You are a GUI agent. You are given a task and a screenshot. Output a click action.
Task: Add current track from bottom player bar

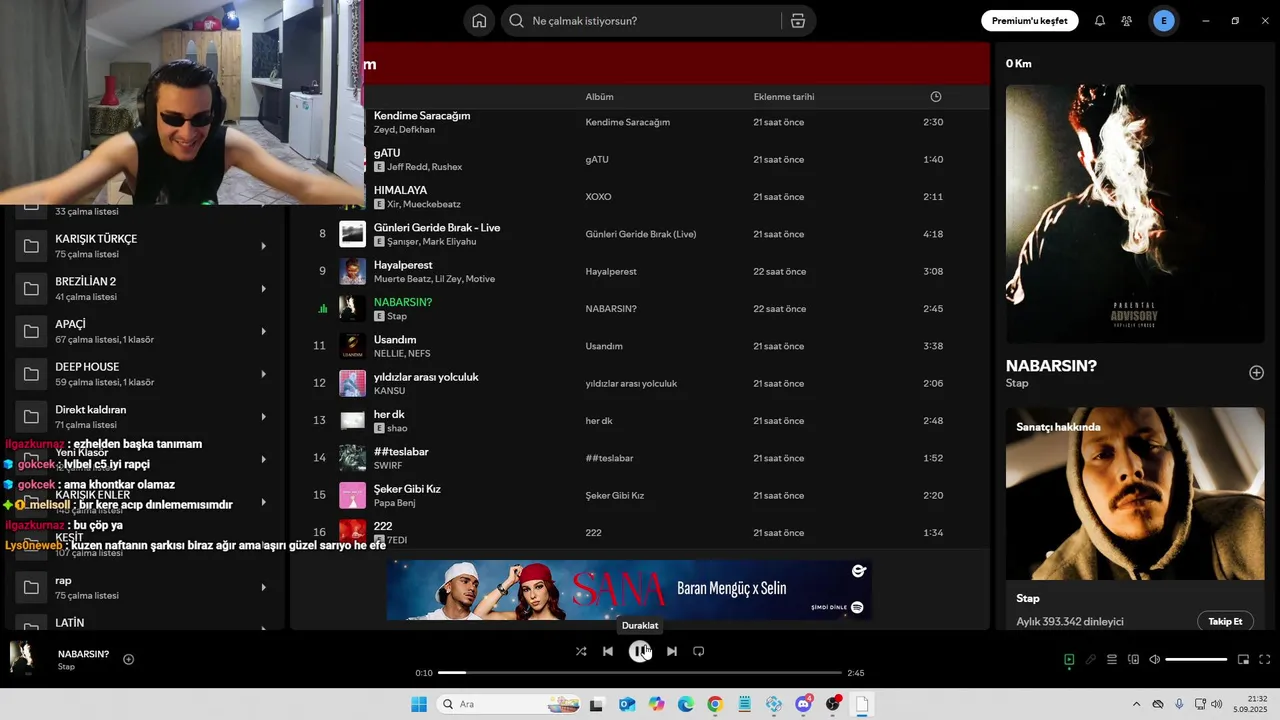[x=128, y=659]
